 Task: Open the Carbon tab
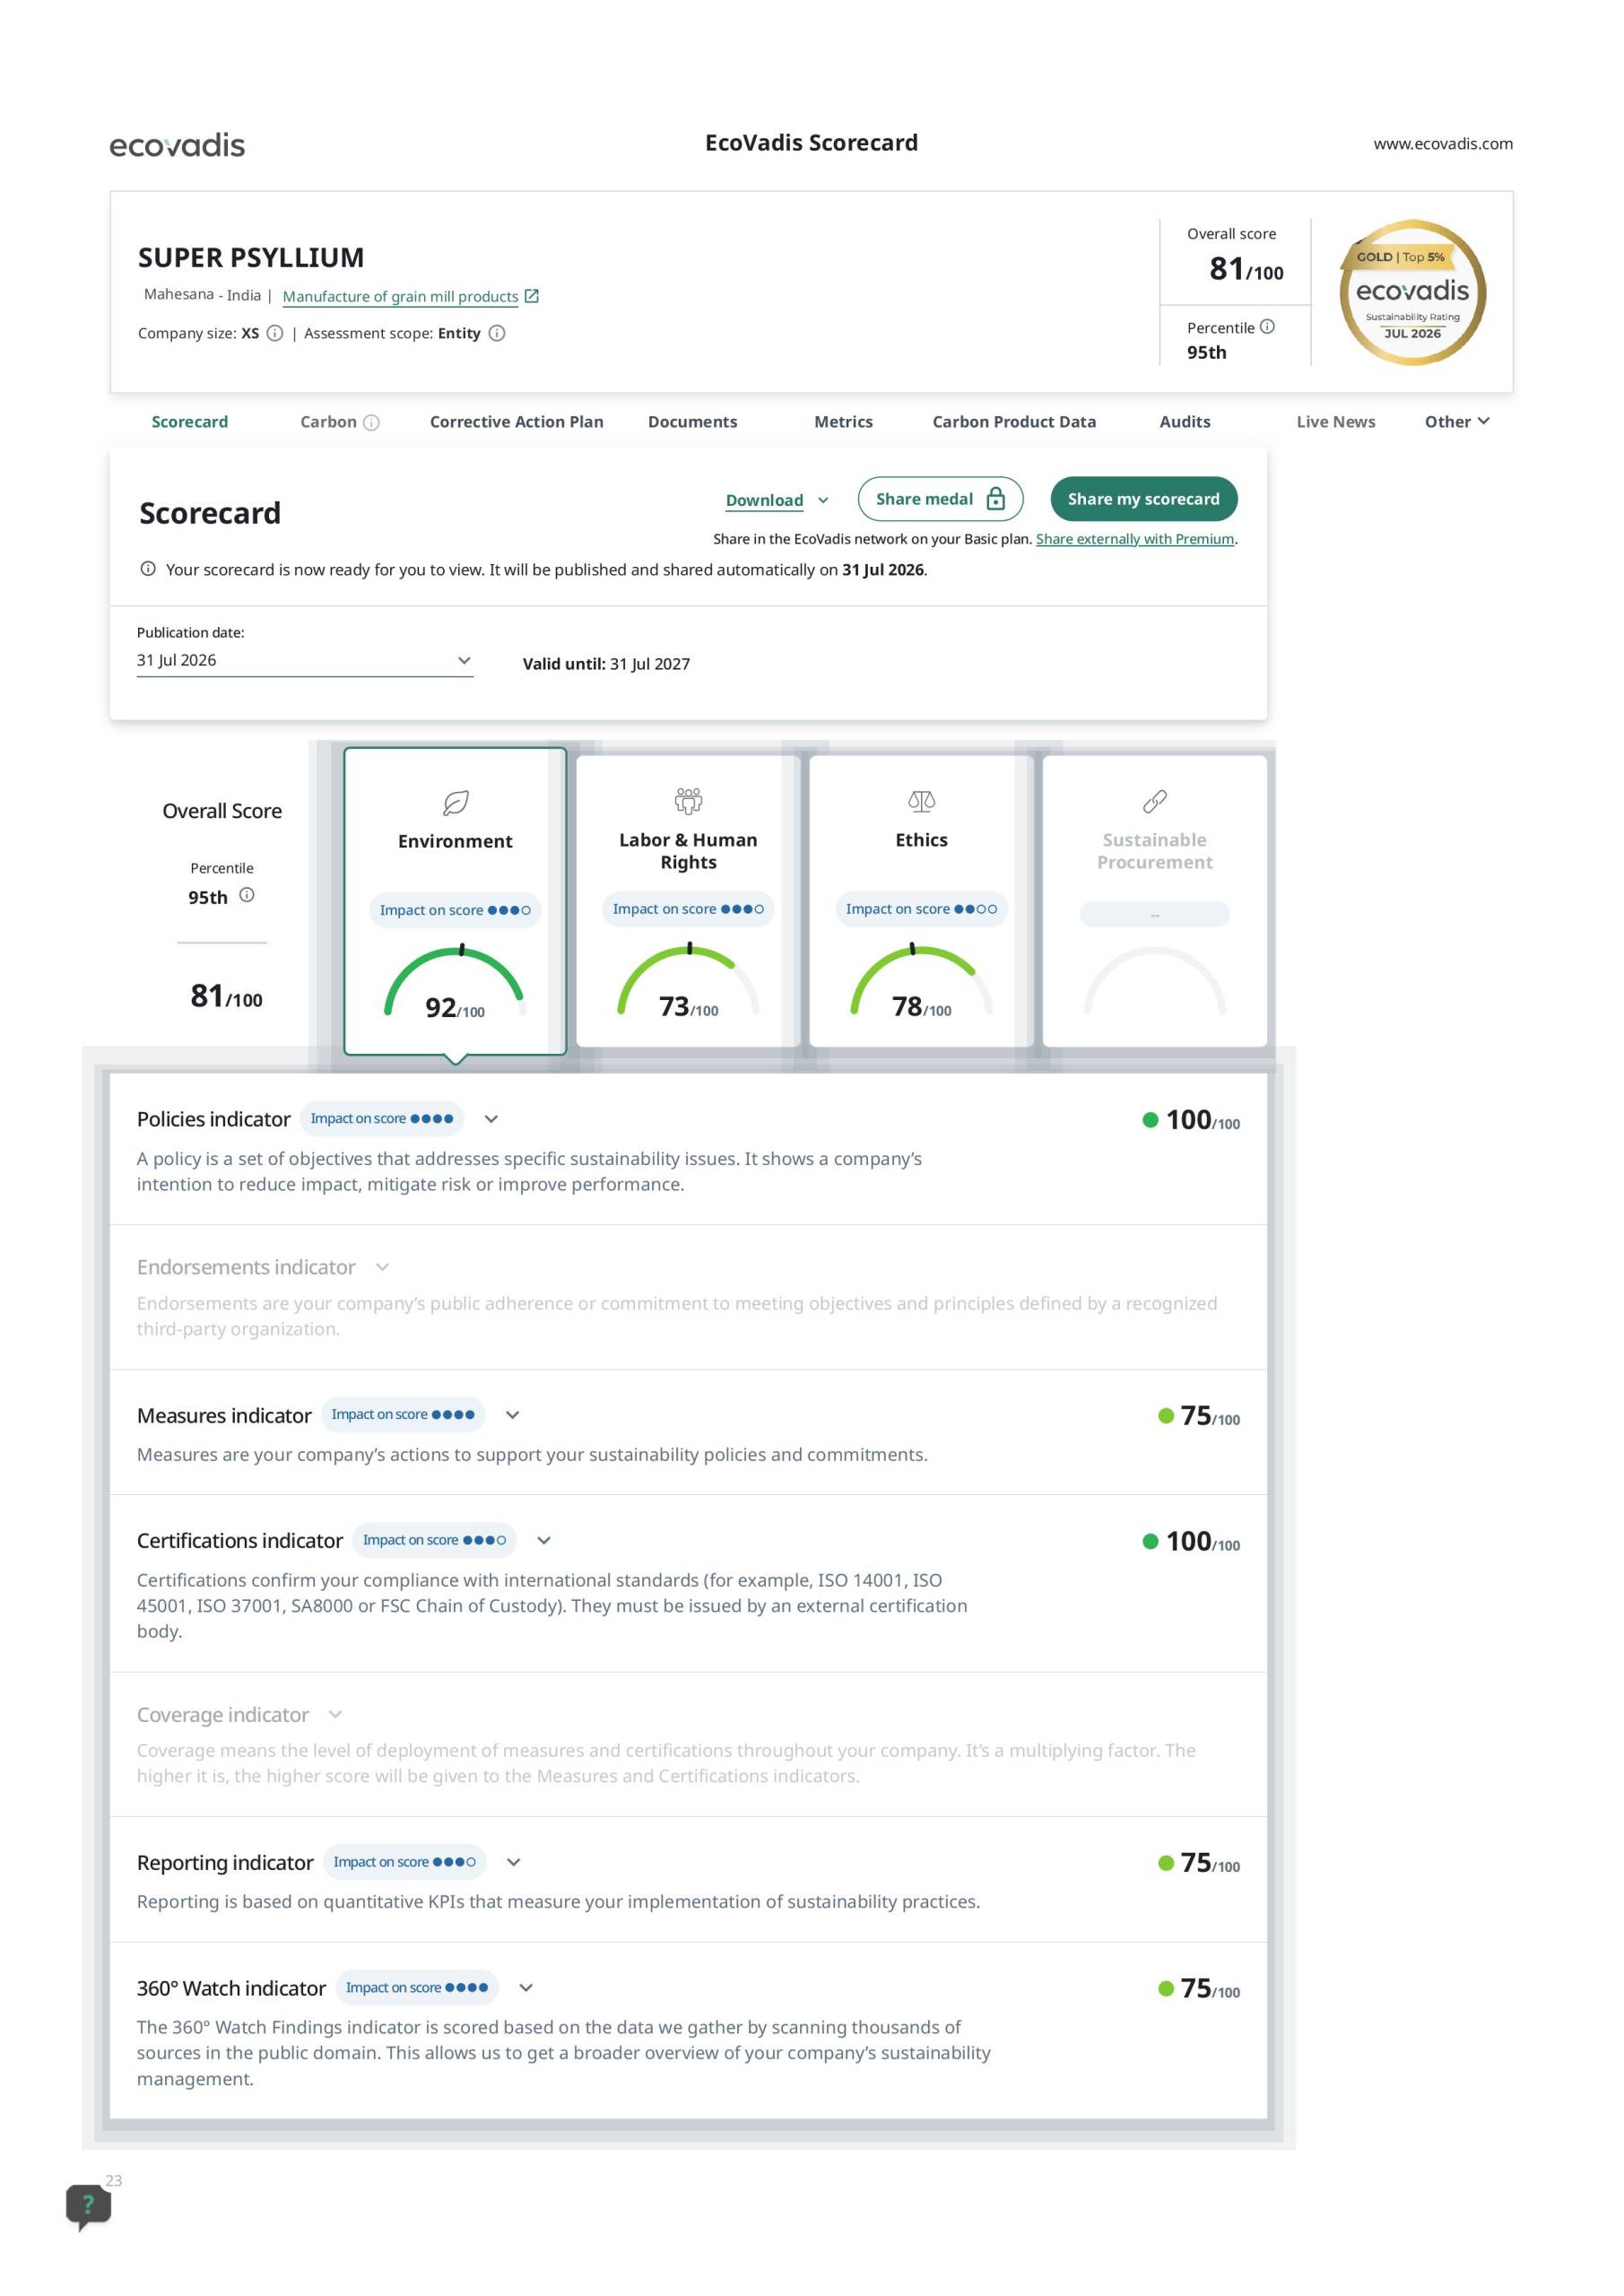(x=328, y=422)
